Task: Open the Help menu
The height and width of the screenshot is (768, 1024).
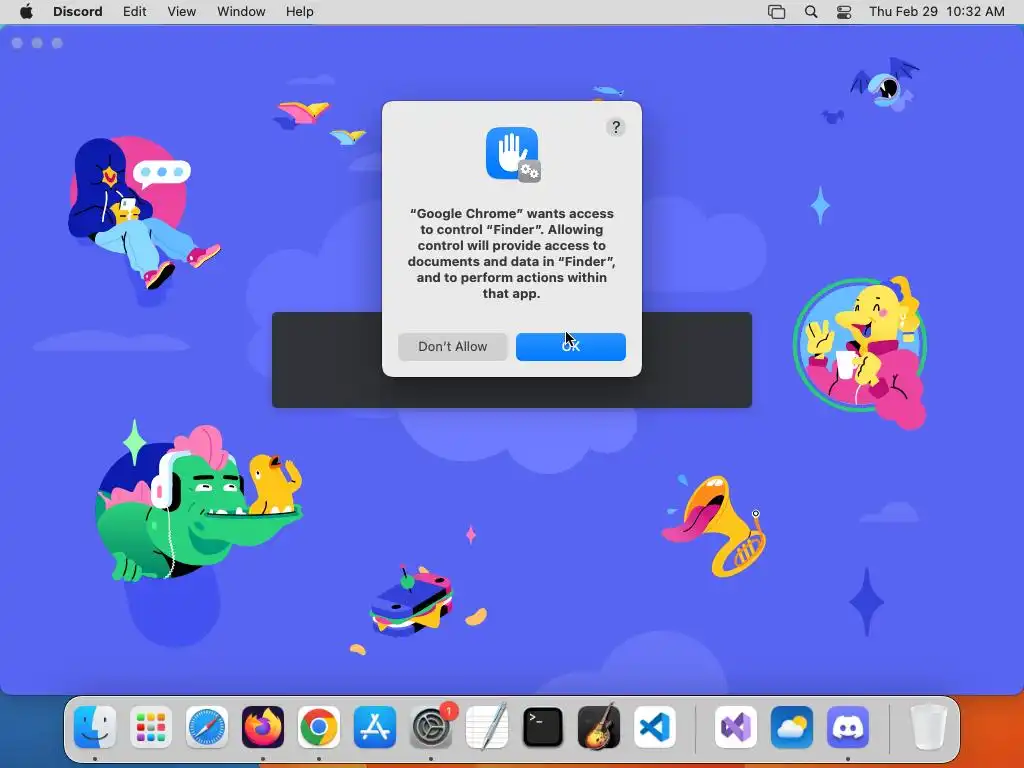Action: 300,12
